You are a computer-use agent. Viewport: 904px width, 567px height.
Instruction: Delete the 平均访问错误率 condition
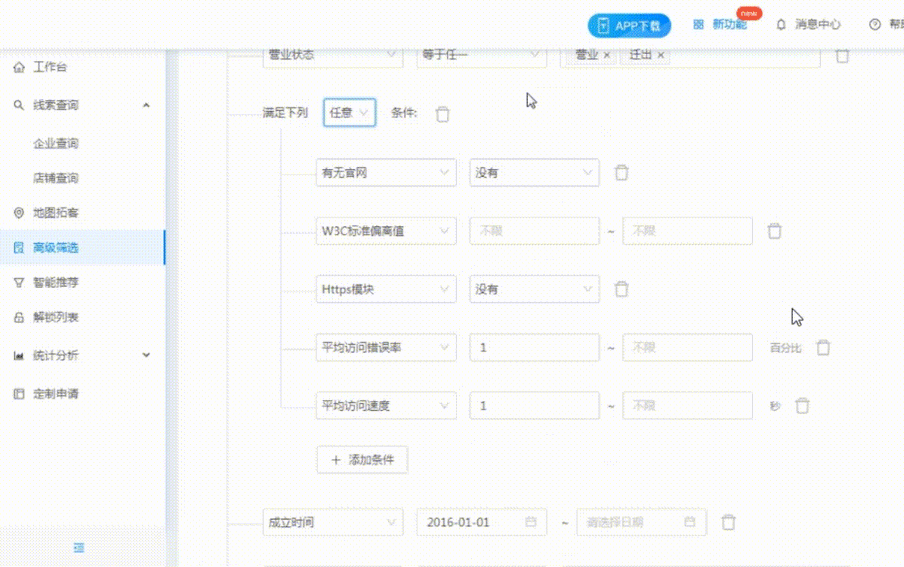[823, 347]
